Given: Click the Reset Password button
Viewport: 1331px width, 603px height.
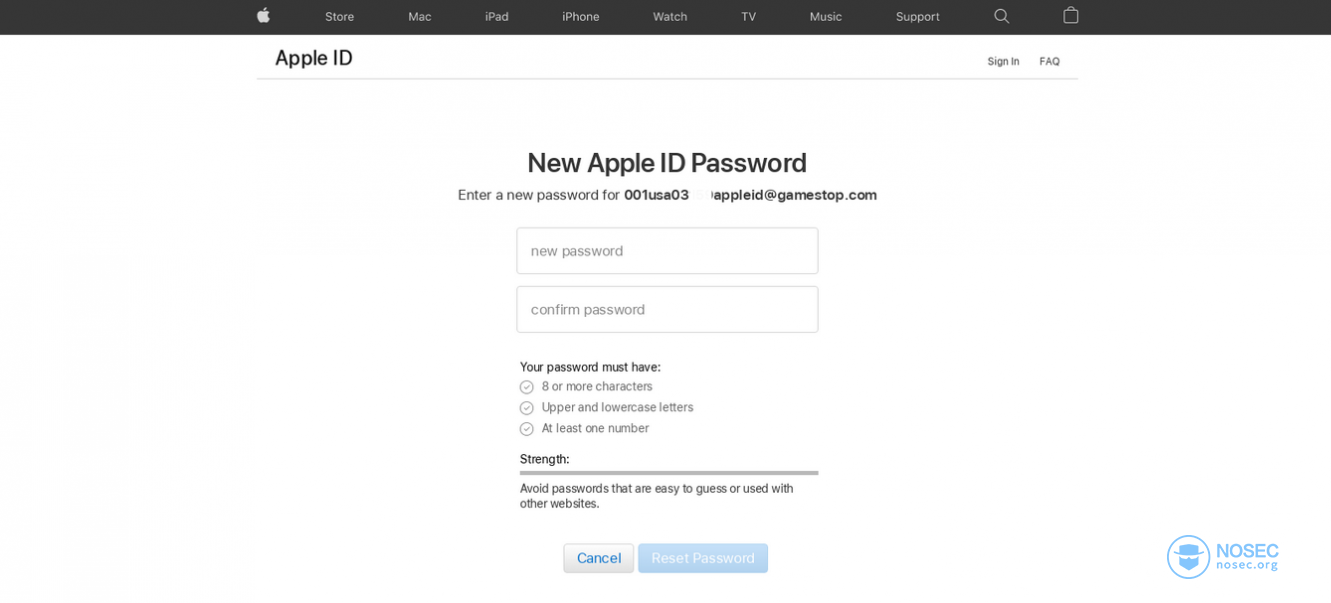Looking at the screenshot, I should pos(703,558).
